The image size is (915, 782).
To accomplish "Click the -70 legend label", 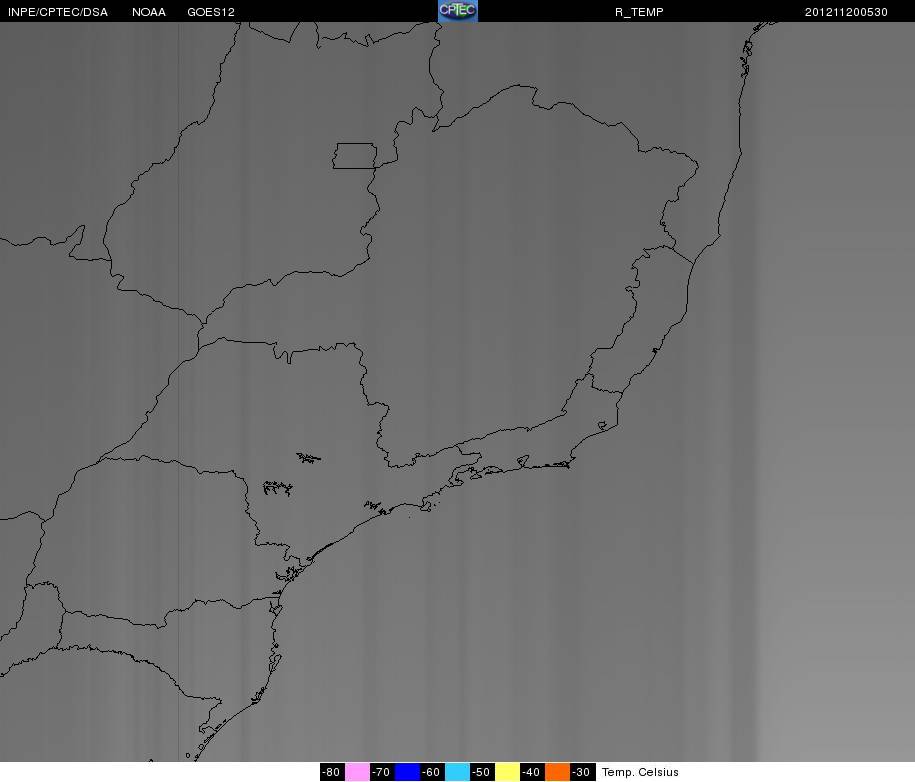I will (382, 771).
